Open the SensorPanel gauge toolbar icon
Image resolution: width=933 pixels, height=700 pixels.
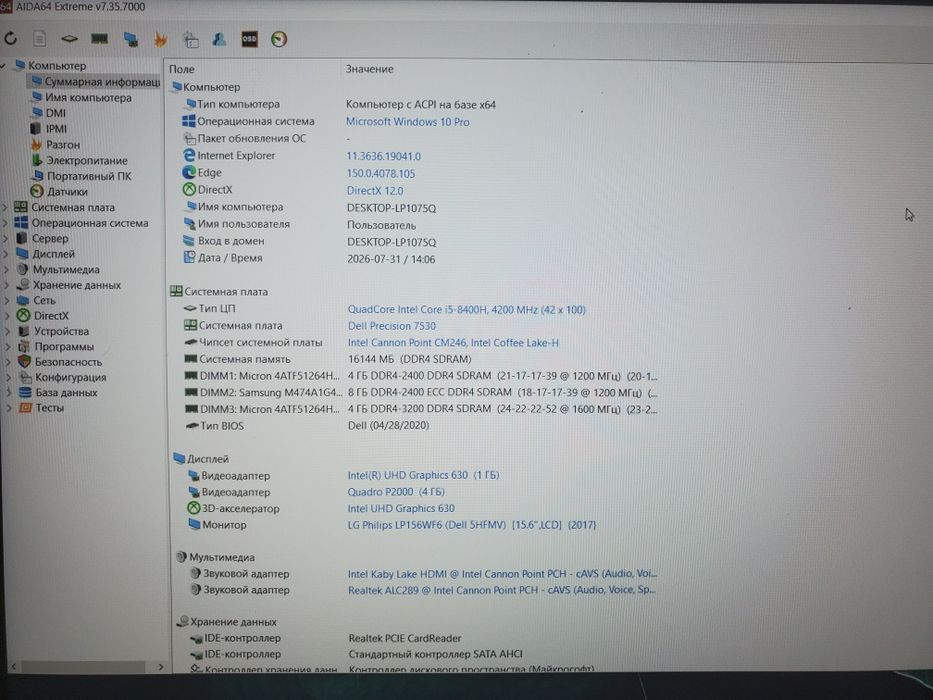pyautogui.click(x=279, y=39)
